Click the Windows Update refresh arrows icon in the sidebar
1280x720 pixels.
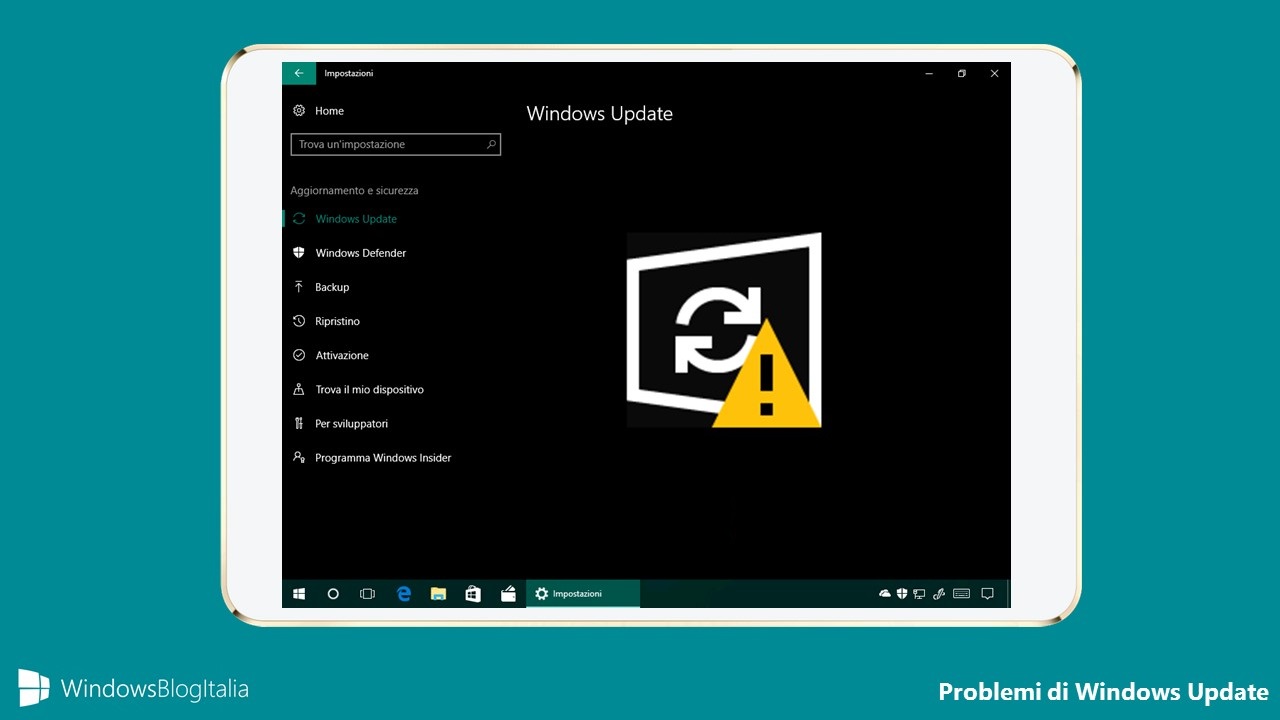click(298, 219)
